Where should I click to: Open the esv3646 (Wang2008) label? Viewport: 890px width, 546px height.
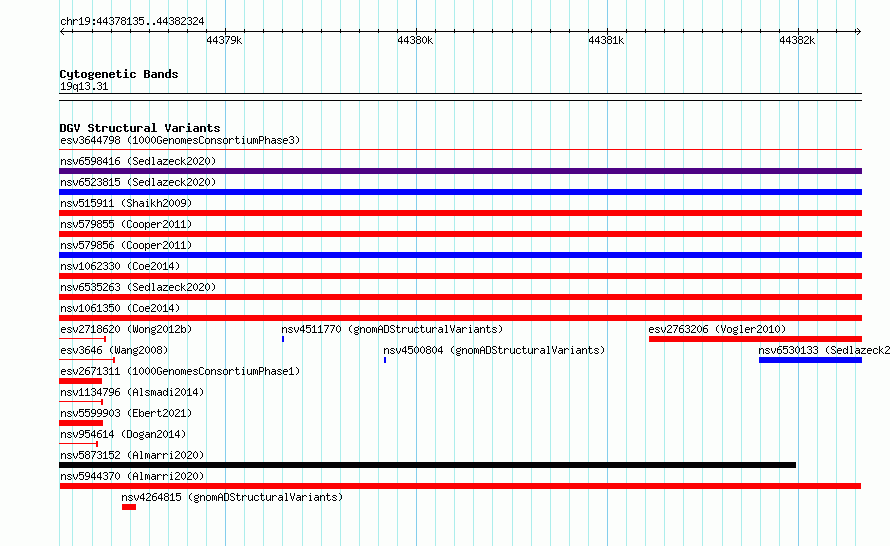(114, 350)
